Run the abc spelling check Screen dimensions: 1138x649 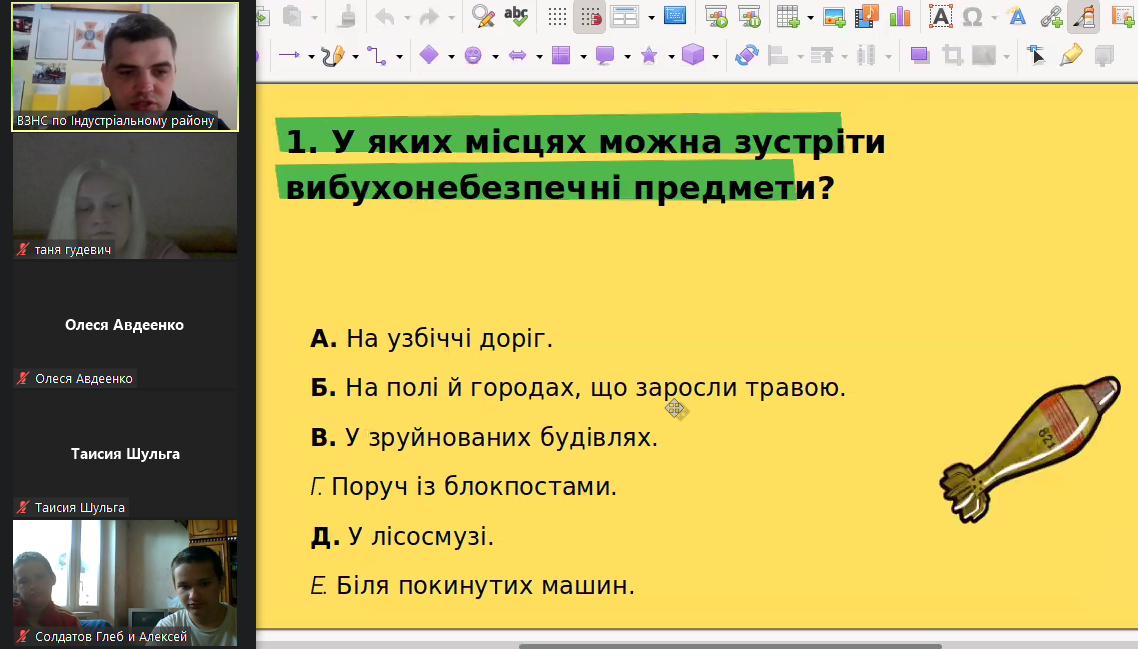[516, 16]
